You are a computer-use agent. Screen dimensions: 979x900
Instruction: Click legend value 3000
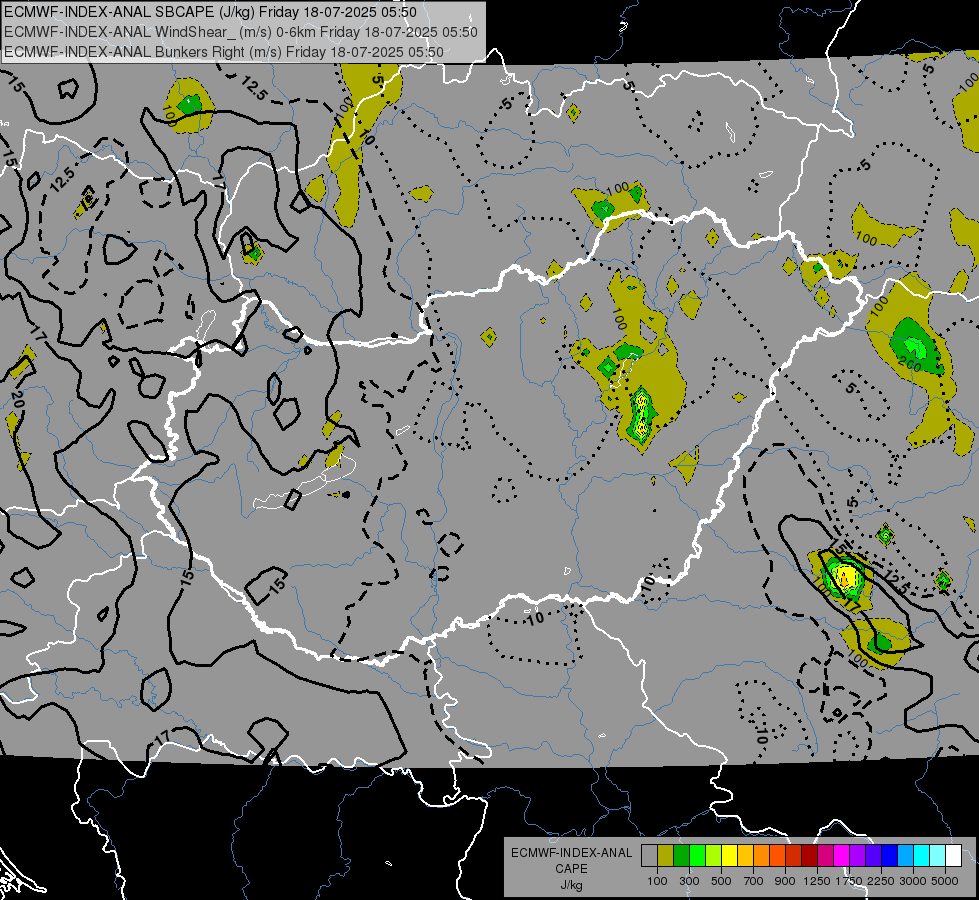tap(913, 881)
